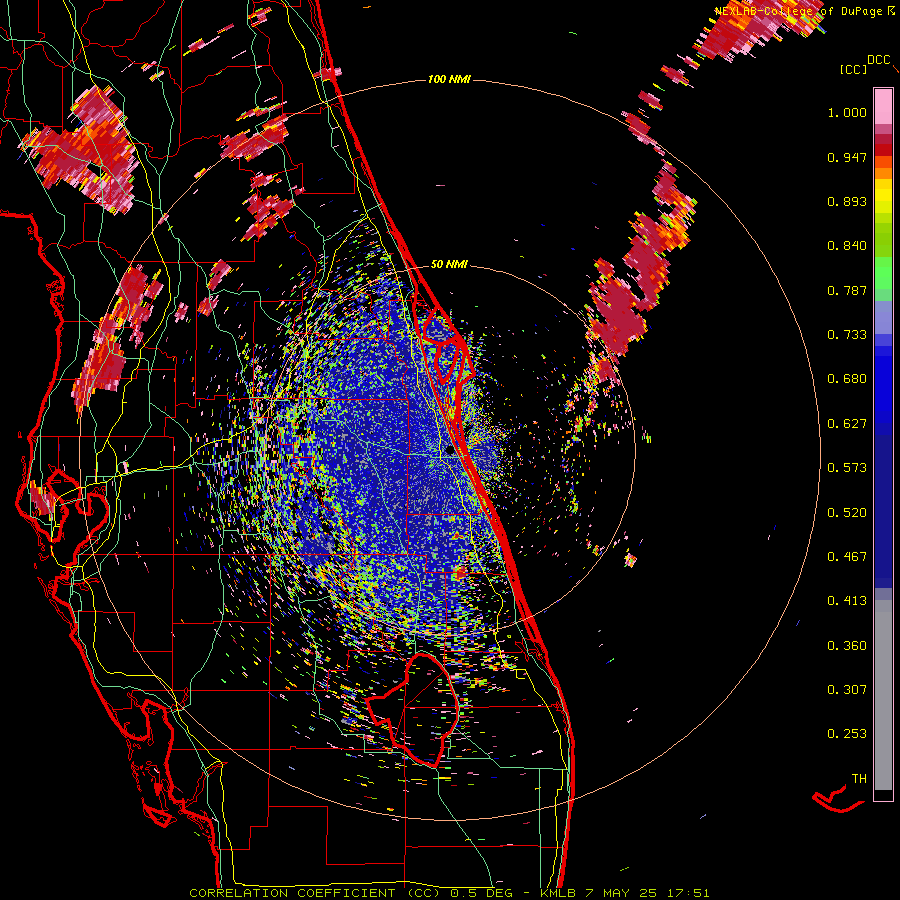Click the 0.360 scale value
Image resolution: width=900 pixels, height=900 pixels.
point(847,646)
